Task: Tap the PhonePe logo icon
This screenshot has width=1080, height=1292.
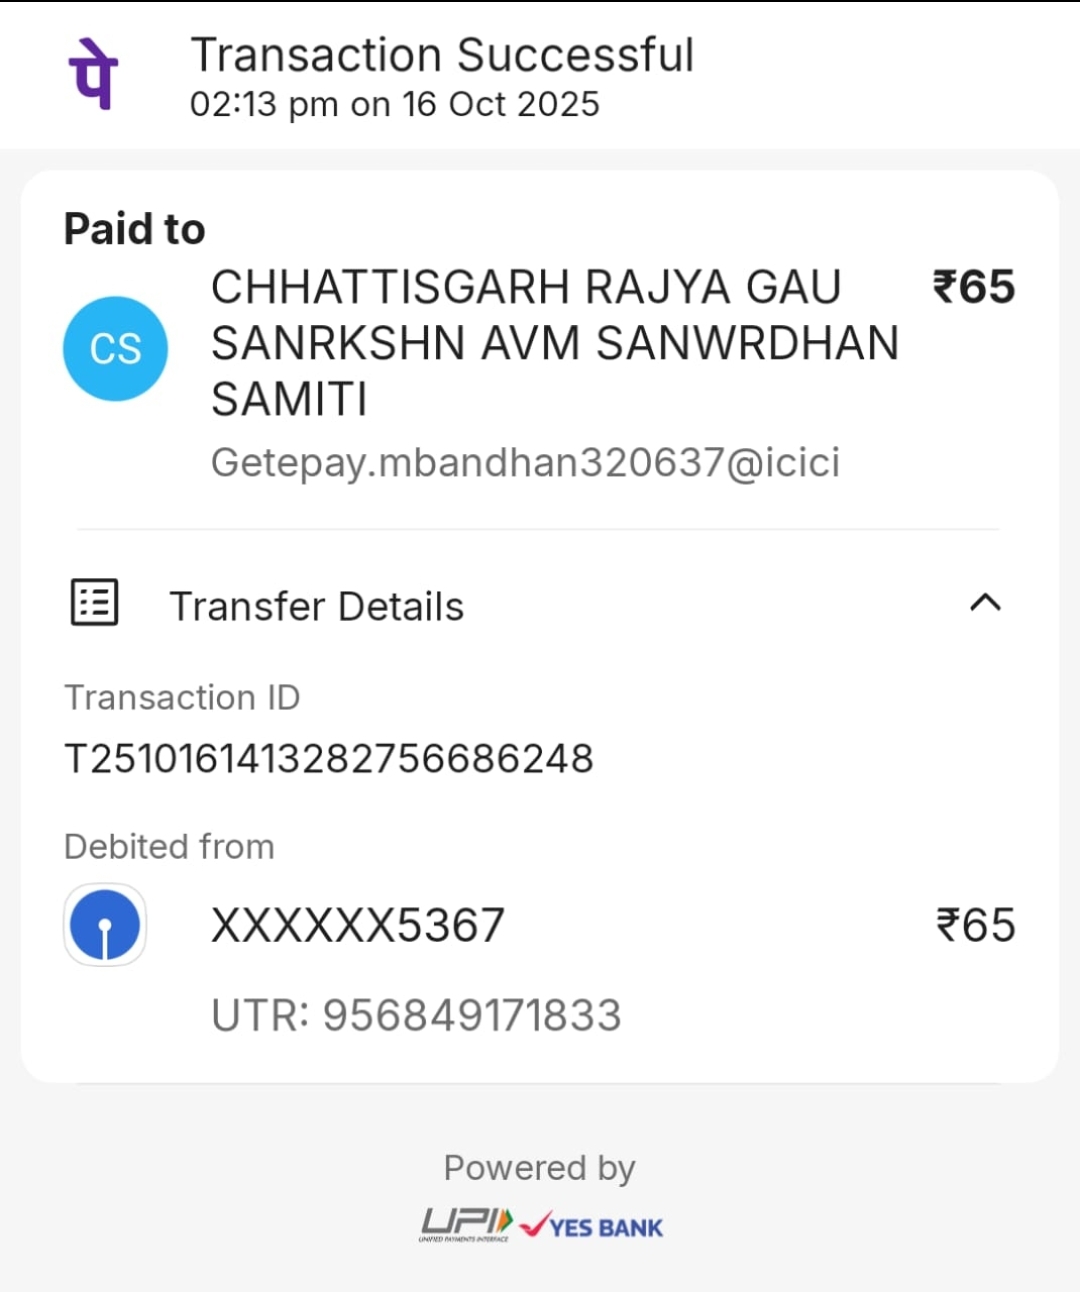Action: 93,73
